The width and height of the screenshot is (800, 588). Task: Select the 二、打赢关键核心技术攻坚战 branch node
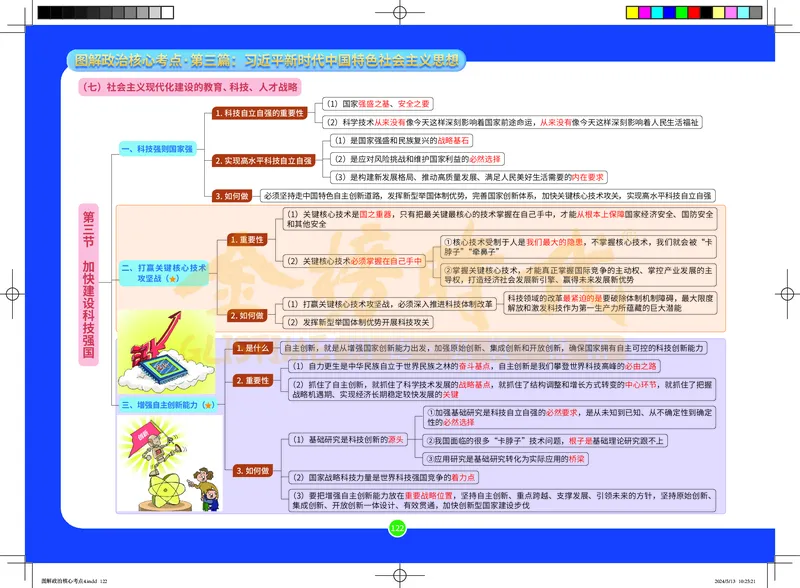[163, 274]
